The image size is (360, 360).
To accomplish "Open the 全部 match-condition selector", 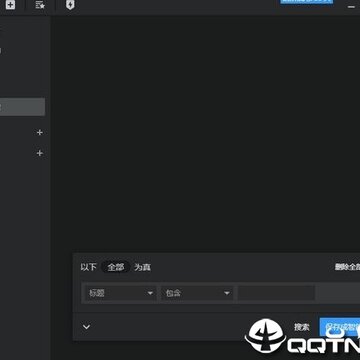I will [116, 267].
